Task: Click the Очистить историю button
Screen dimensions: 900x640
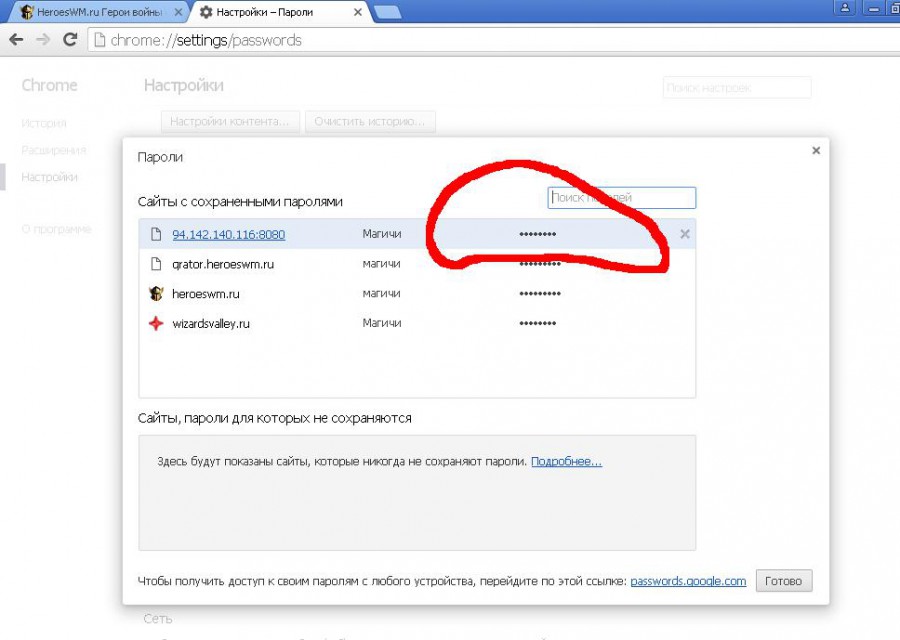Action: (370, 122)
